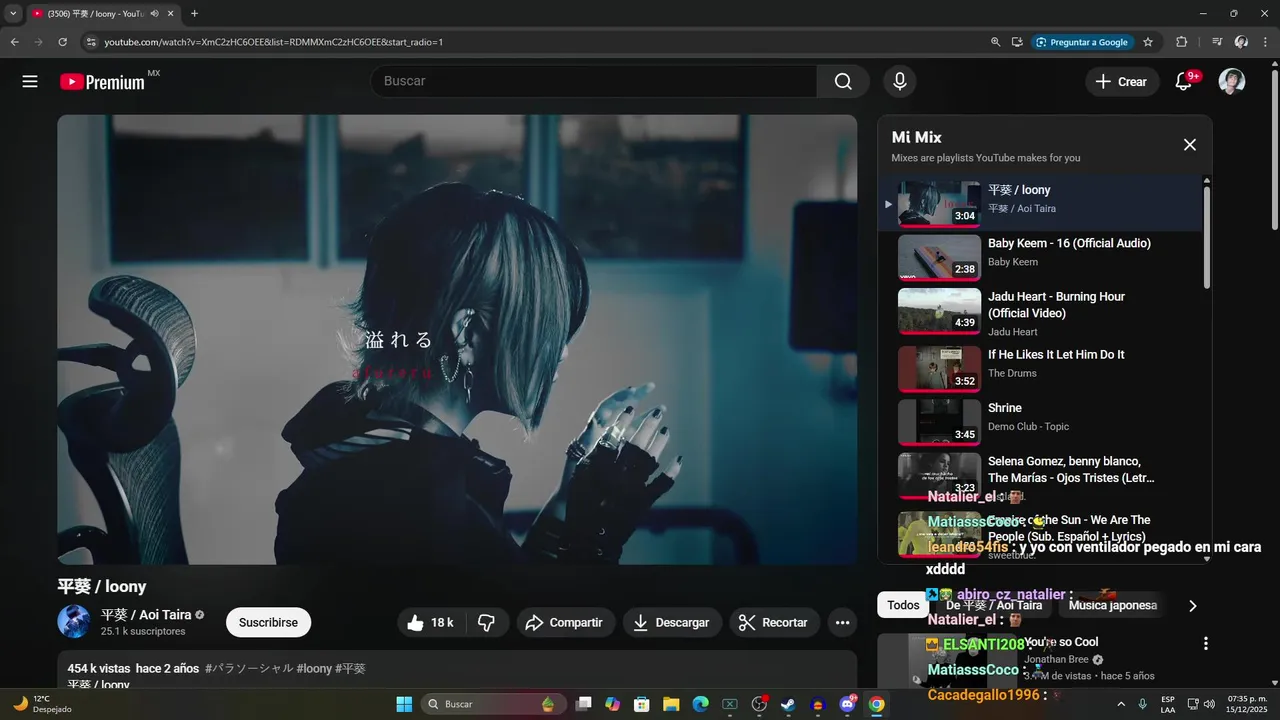The height and width of the screenshot is (720, 1280).
Task: Open Microsoft Edge from taskbar
Action: coord(700,704)
